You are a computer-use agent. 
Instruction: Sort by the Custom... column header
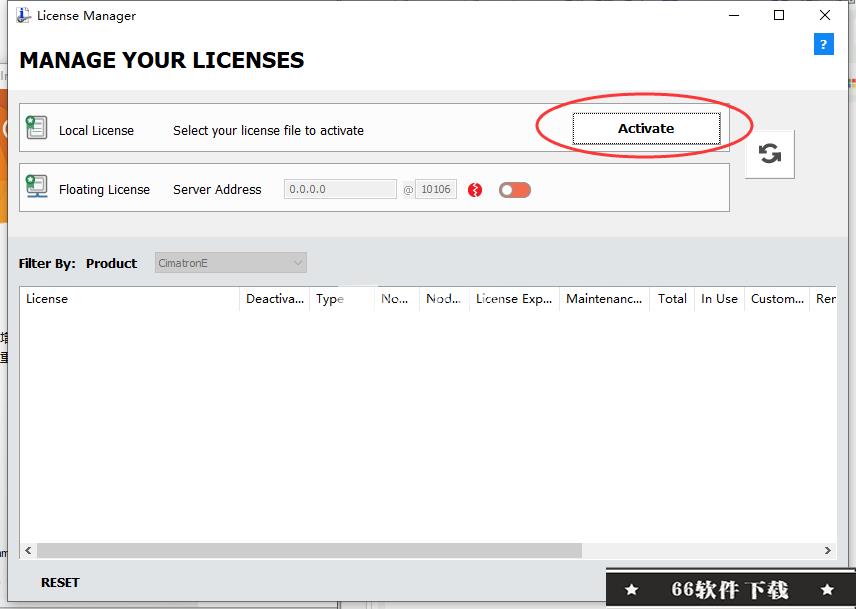click(x=777, y=299)
